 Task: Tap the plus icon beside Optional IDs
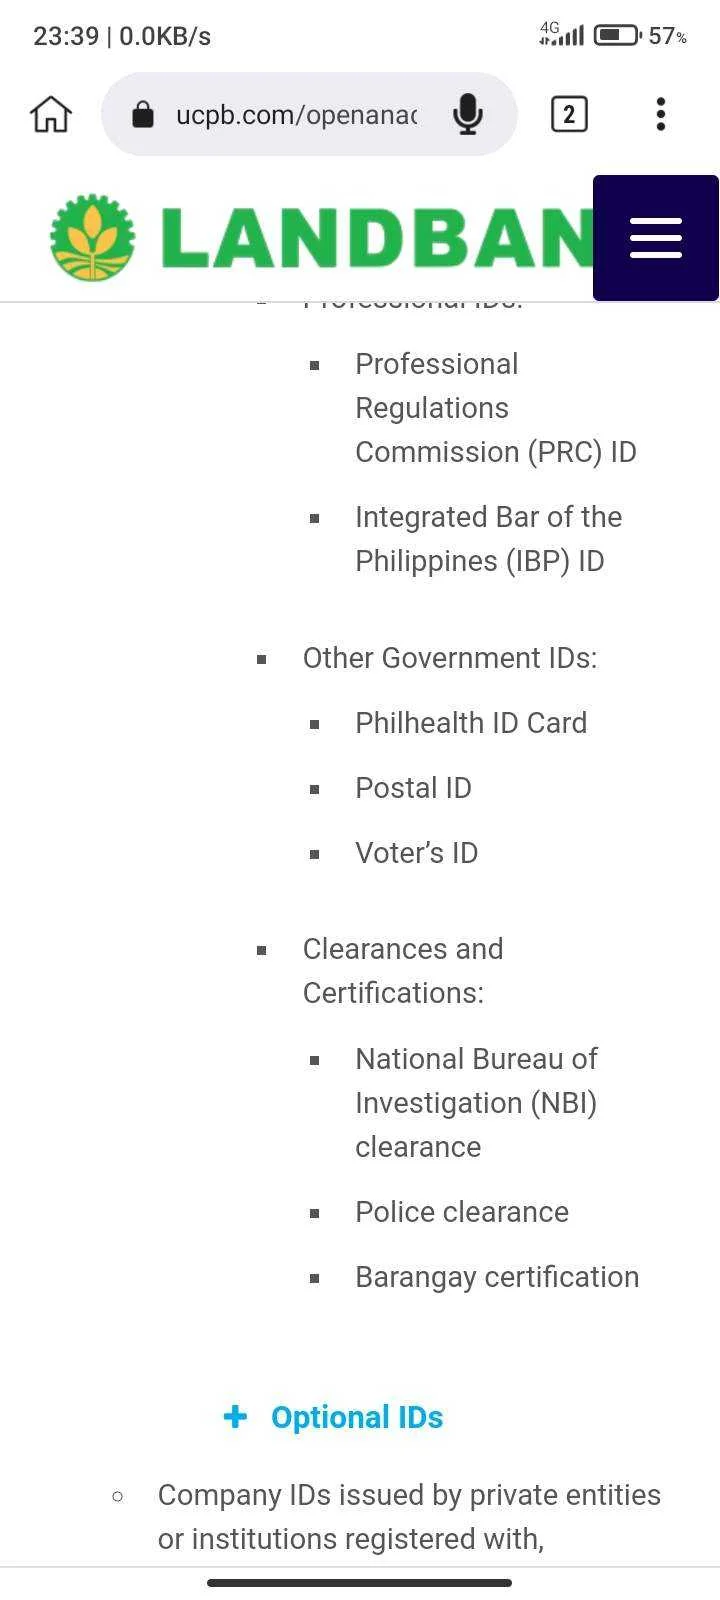coord(235,1416)
